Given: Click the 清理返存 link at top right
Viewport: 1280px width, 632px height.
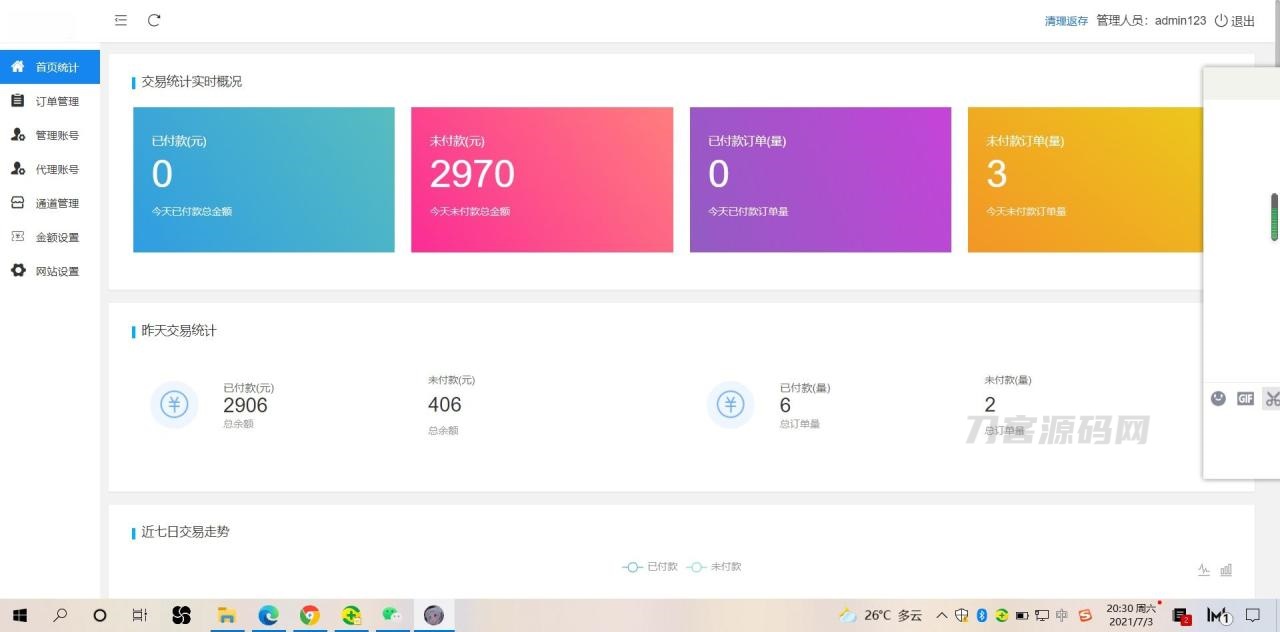Looking at the screenshot, I should point(1066,20).
